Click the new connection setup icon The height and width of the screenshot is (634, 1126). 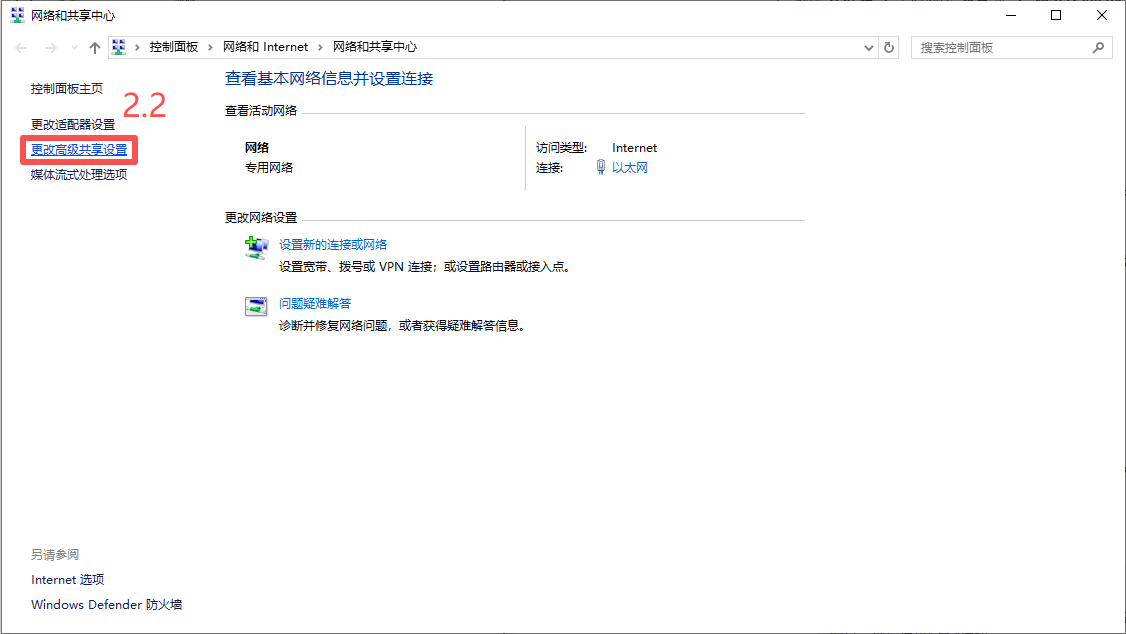(256, 248)
